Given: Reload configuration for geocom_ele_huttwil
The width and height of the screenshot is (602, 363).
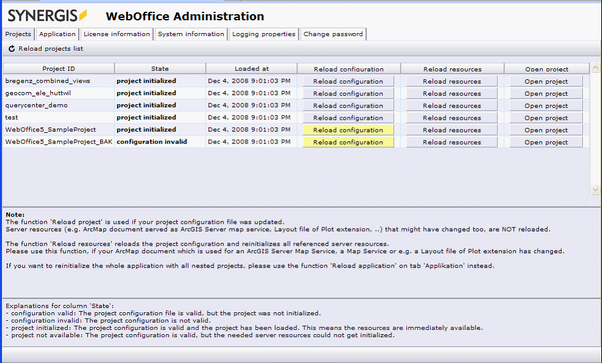Looking at the screenshot, I should [x=348, y=93].
